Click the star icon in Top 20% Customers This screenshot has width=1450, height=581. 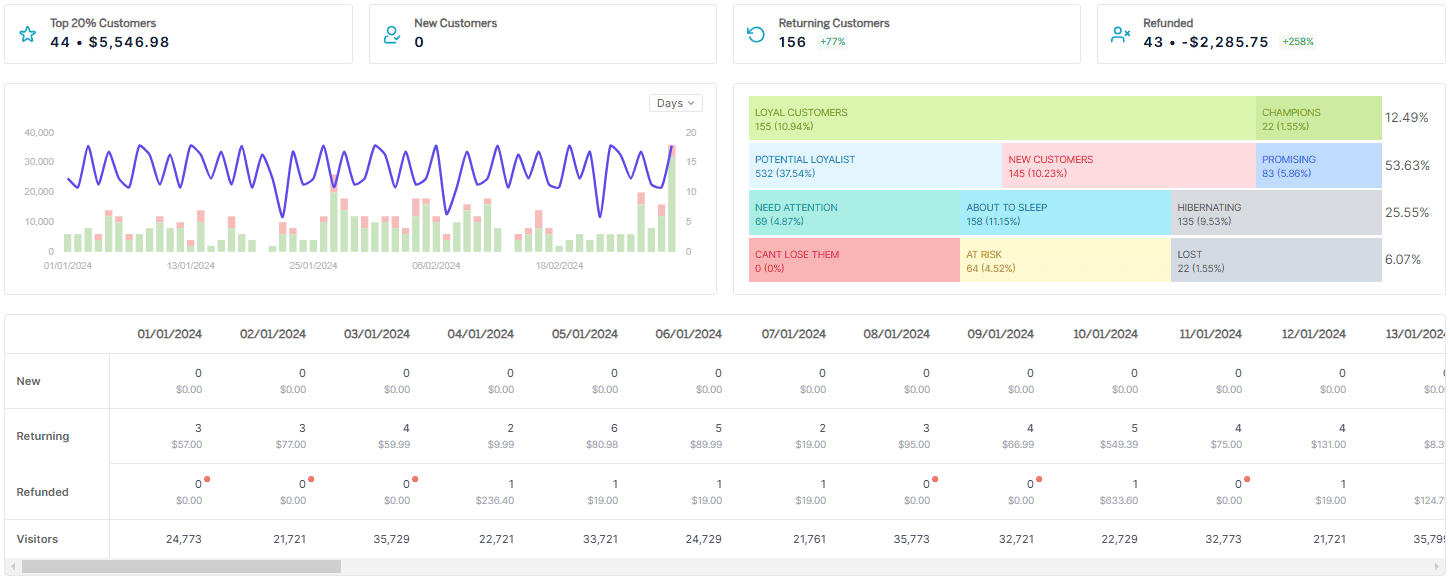coord(28,34)
